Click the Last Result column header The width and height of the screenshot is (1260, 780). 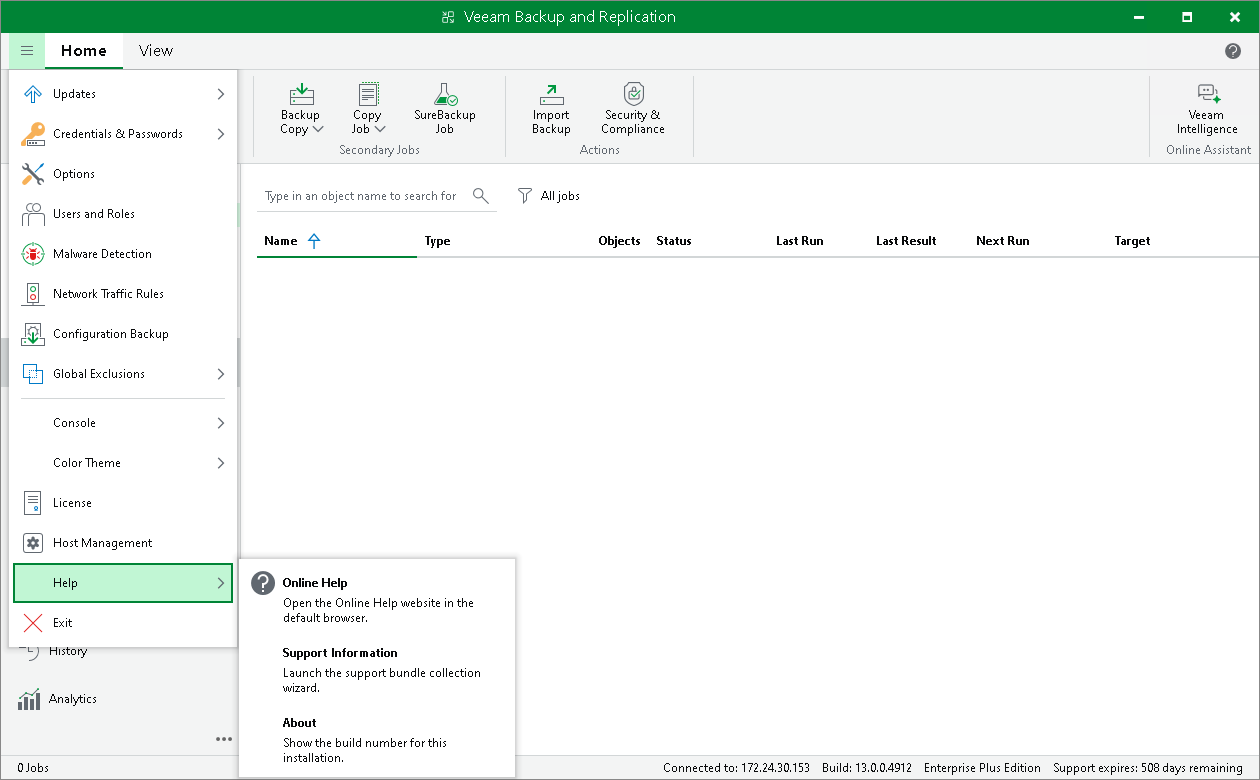coord(906,241)
